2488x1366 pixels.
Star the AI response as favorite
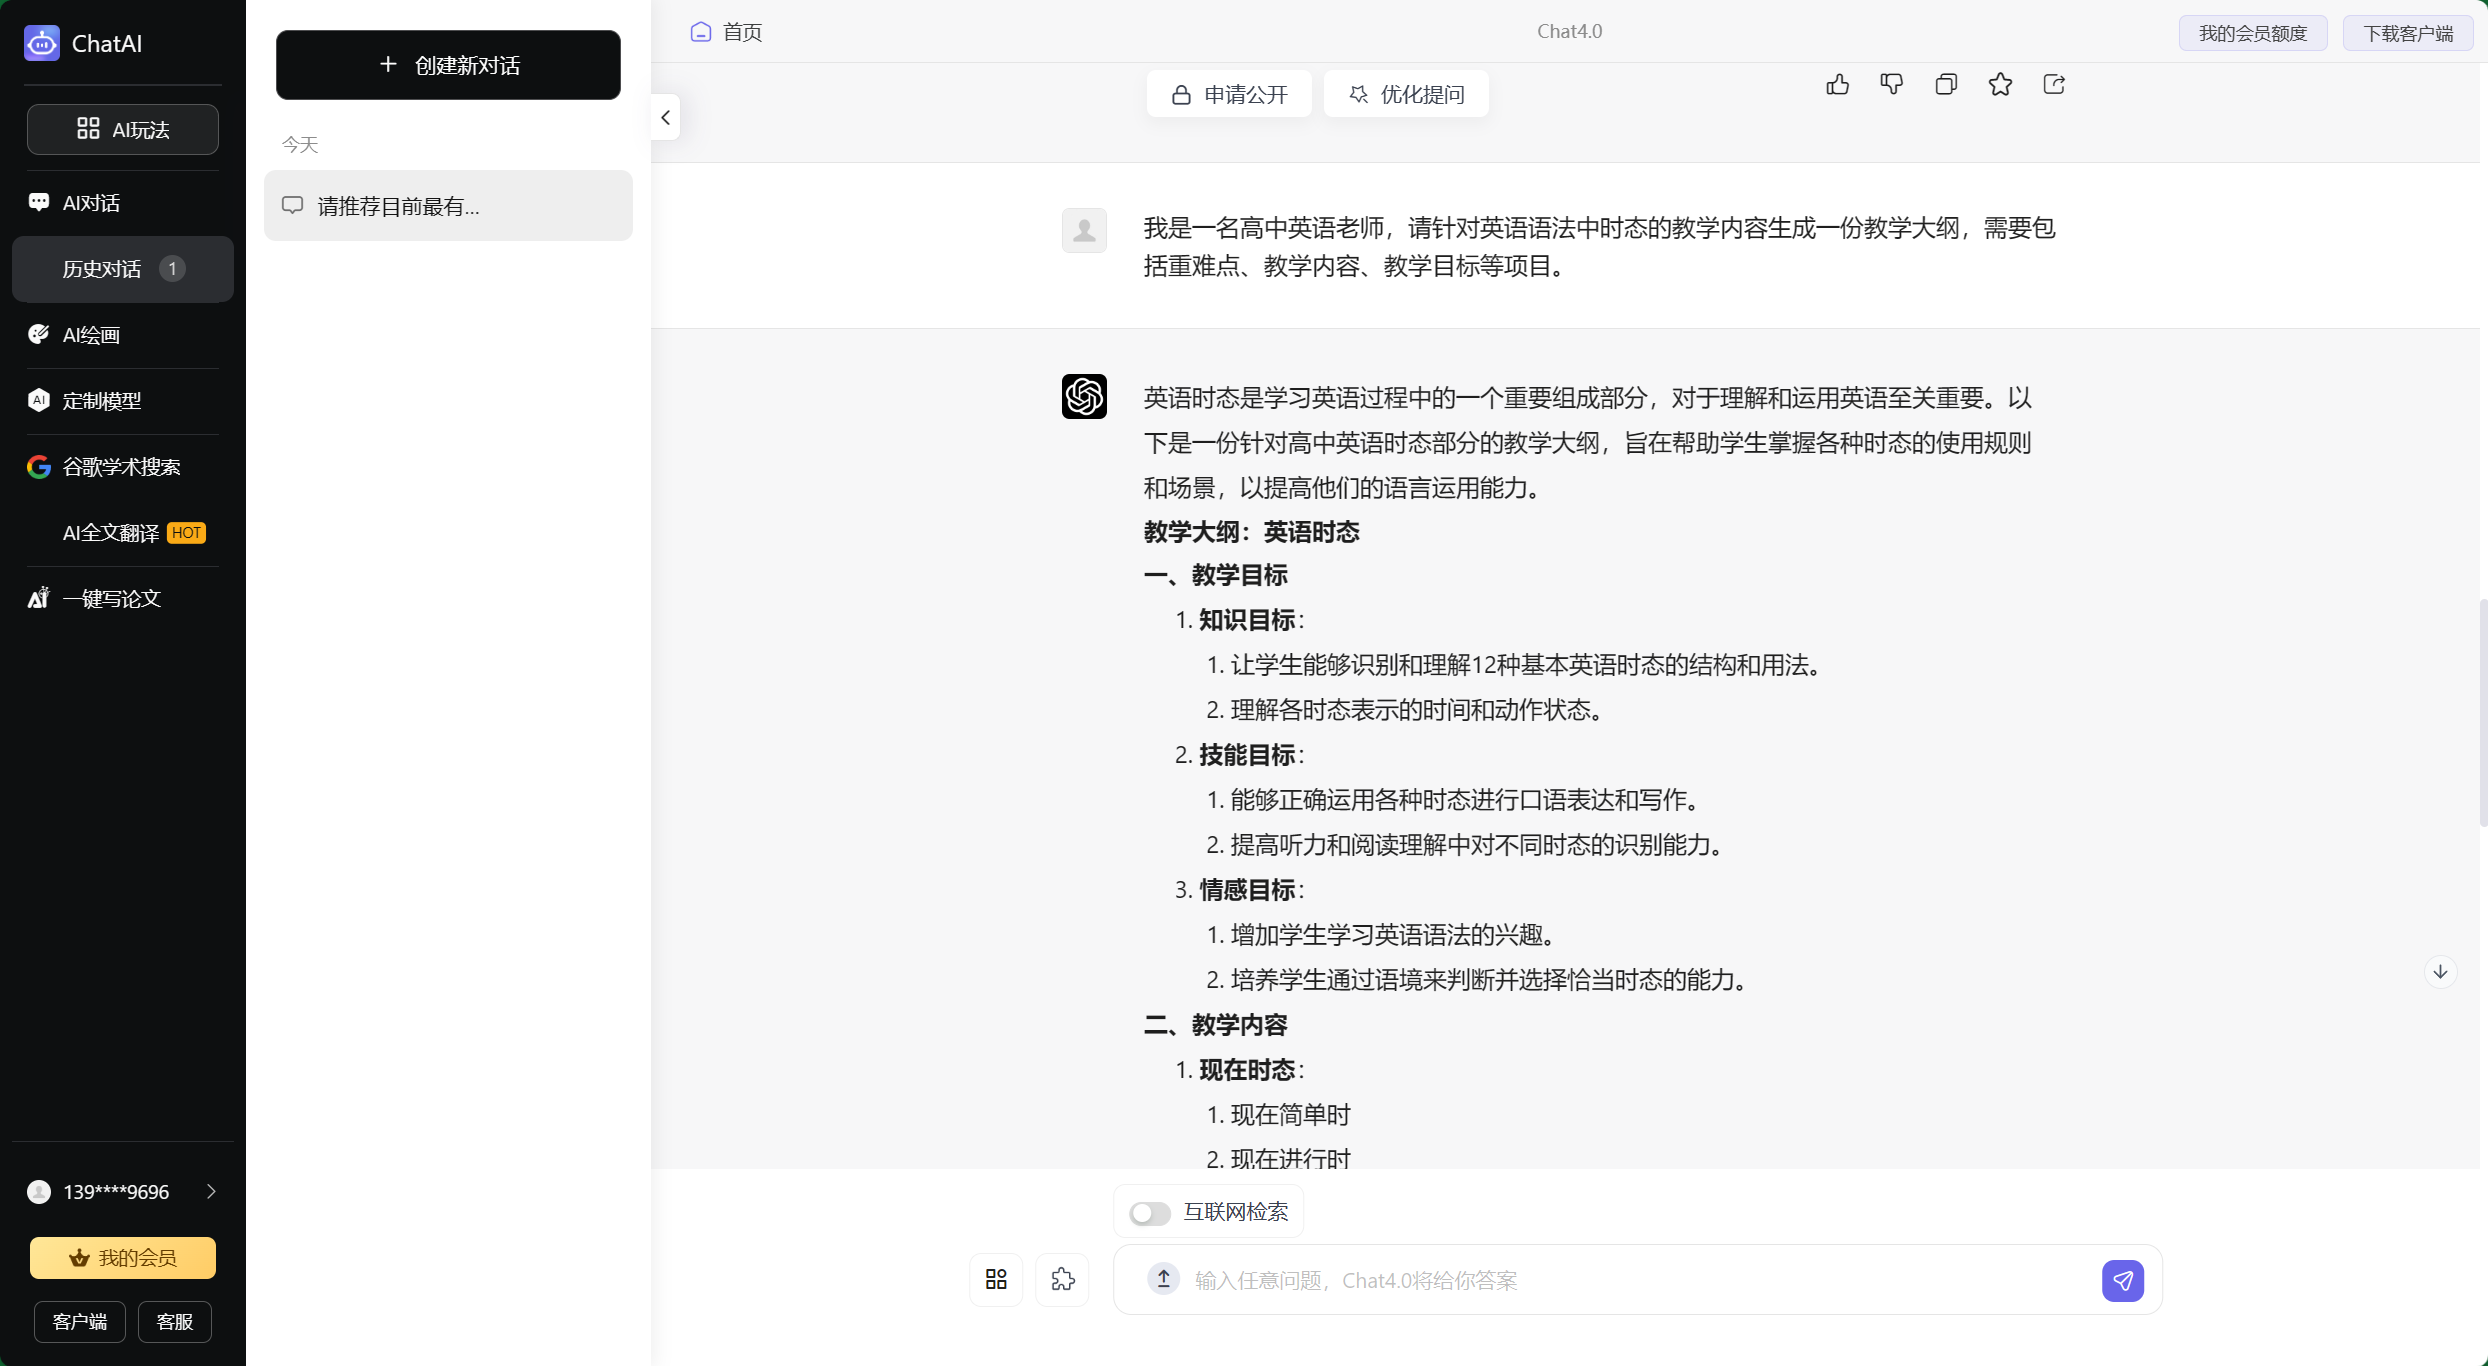(2000, 84)
